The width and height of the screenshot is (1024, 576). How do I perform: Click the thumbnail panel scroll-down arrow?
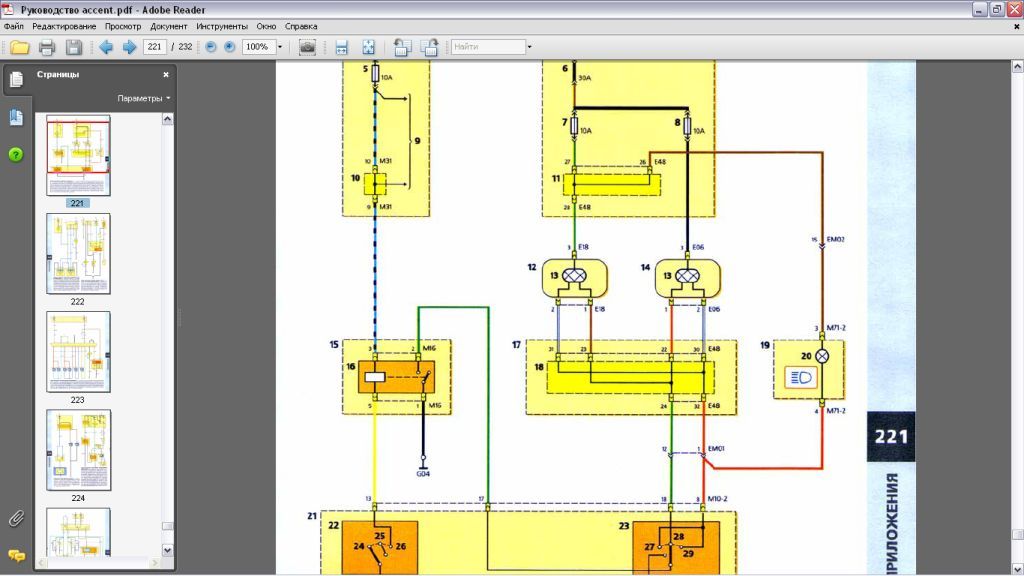point(168,550)
